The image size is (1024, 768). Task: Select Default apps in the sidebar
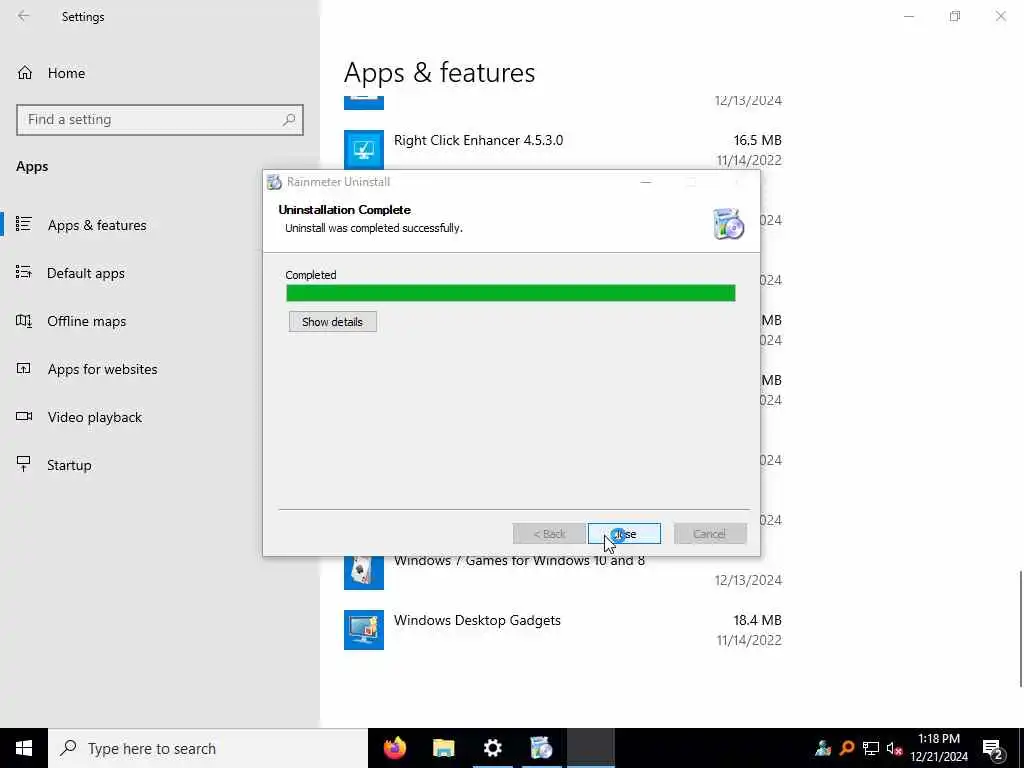[86, 273]
